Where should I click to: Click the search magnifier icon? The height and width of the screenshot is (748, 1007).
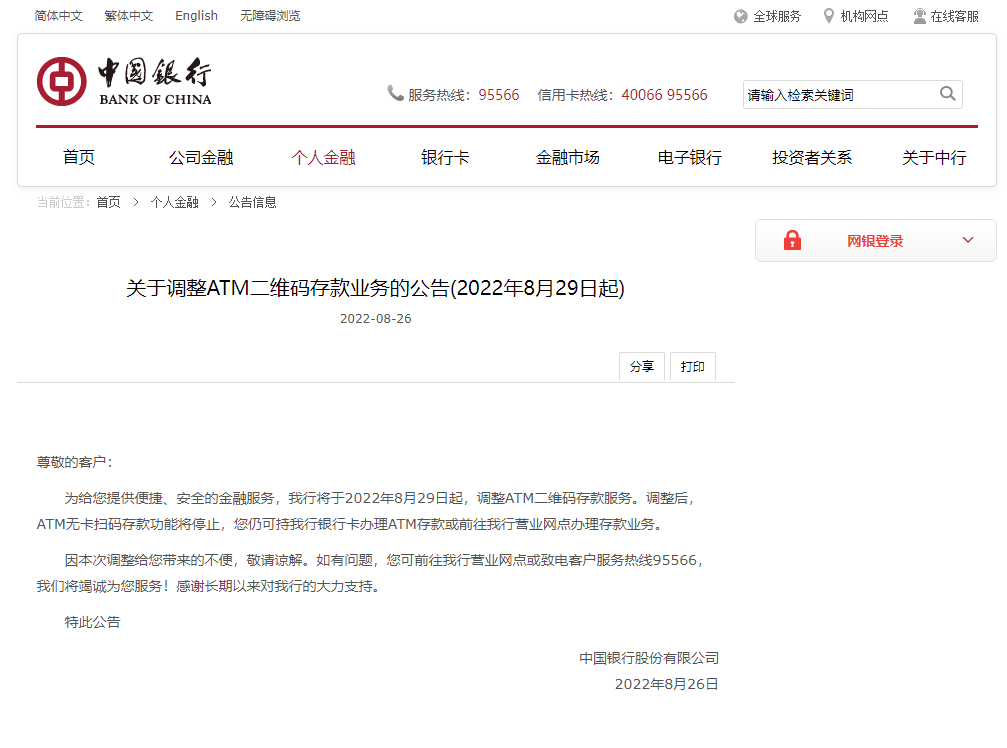pyautogui.click(x=947, y=94)
